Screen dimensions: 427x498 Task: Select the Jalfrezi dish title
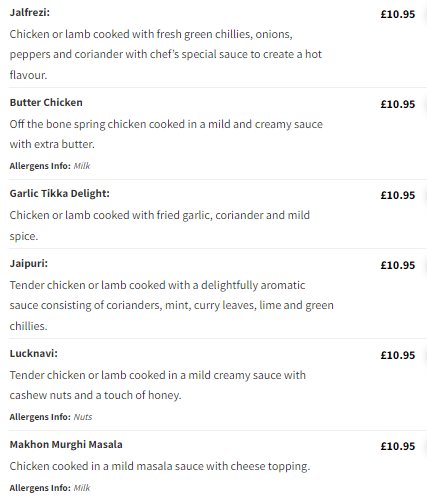pyautogui.click(x=30, y=13)
